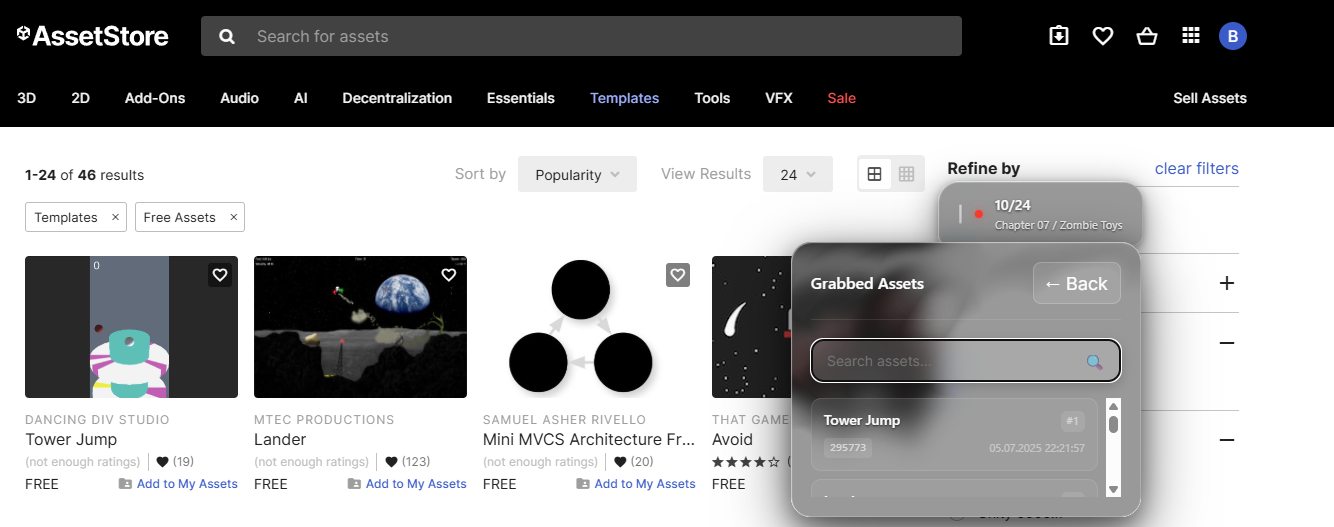Open the Tower Jump title link
The image size is (1334, 527).
point(71,439)
